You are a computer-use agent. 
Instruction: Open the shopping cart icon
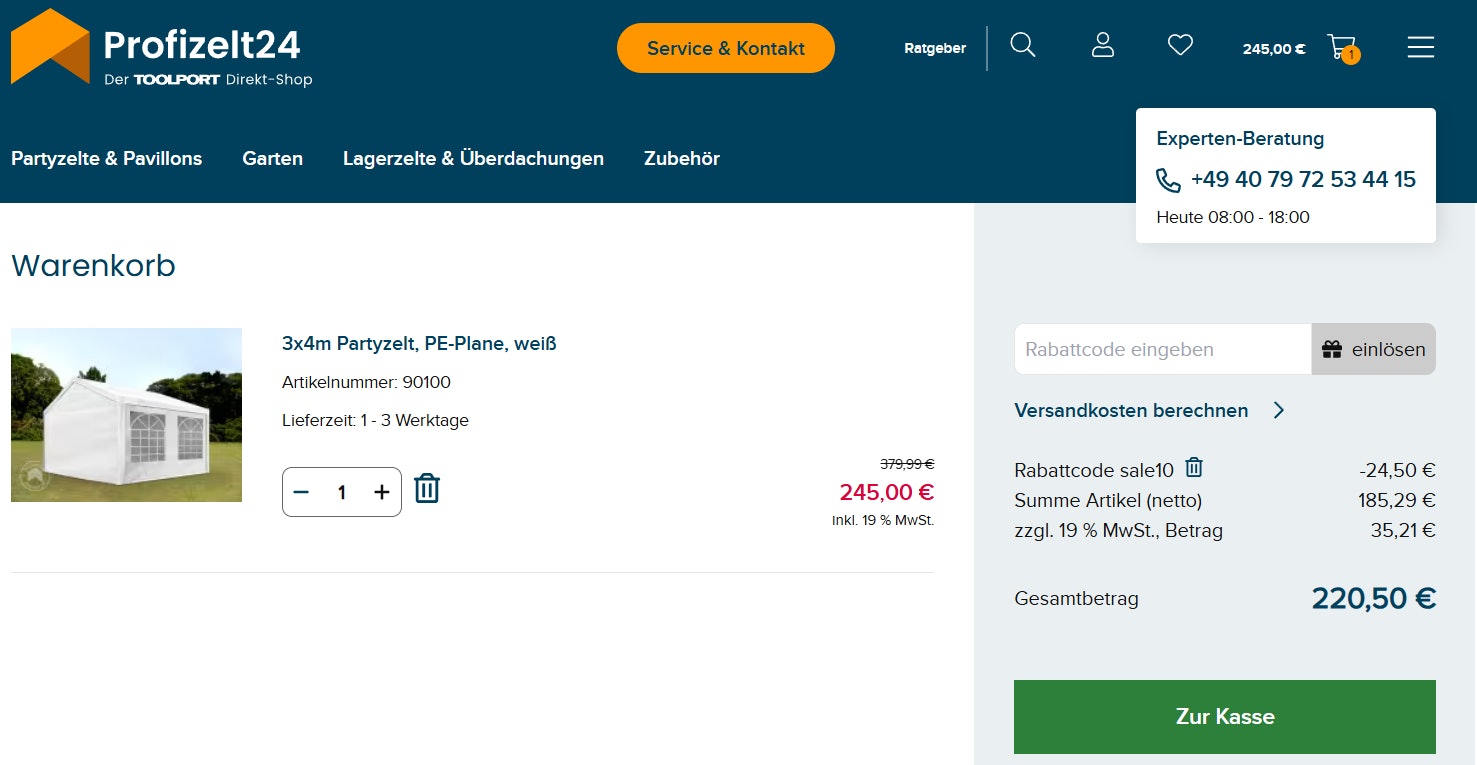click(1341, 47)
